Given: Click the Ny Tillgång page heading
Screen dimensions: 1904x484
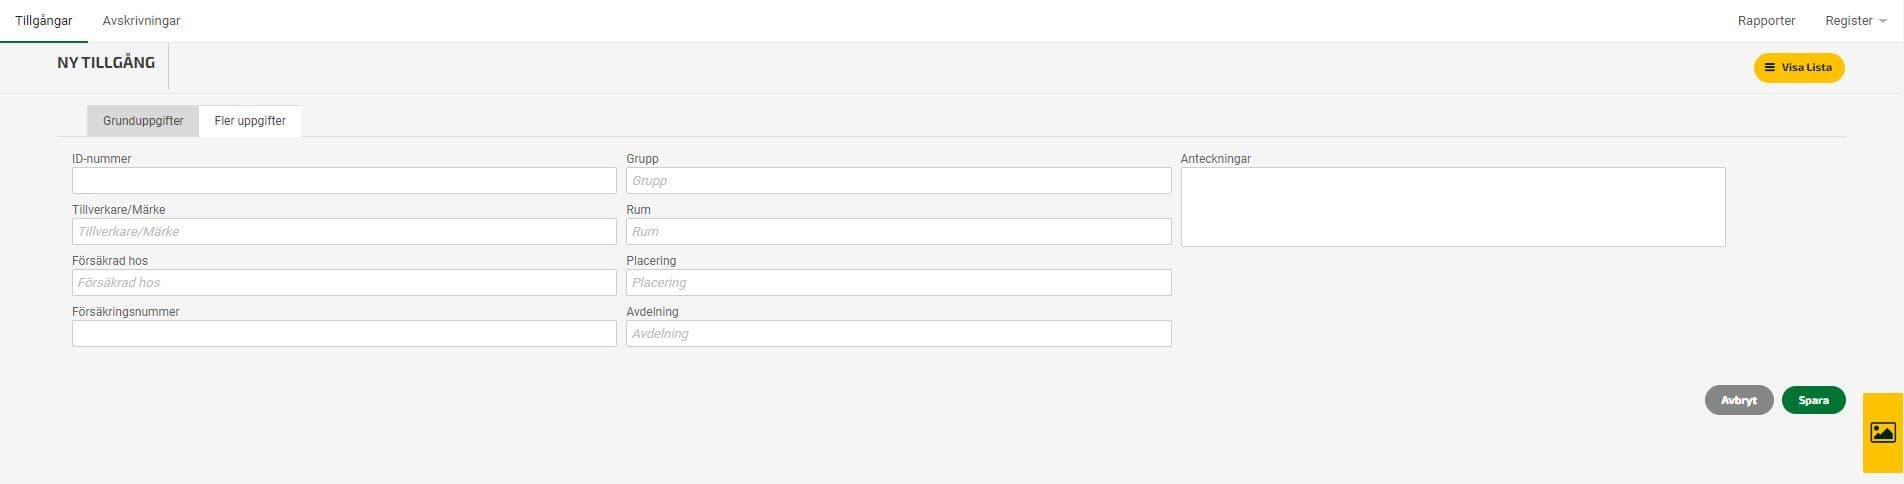Looking at the screenshot, I should click(x=106, y=63).
